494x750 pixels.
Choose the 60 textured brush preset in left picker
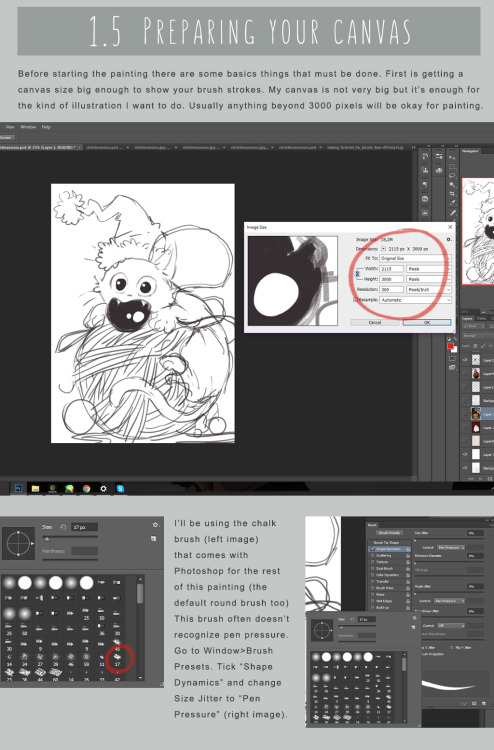(x=55, y=674)
